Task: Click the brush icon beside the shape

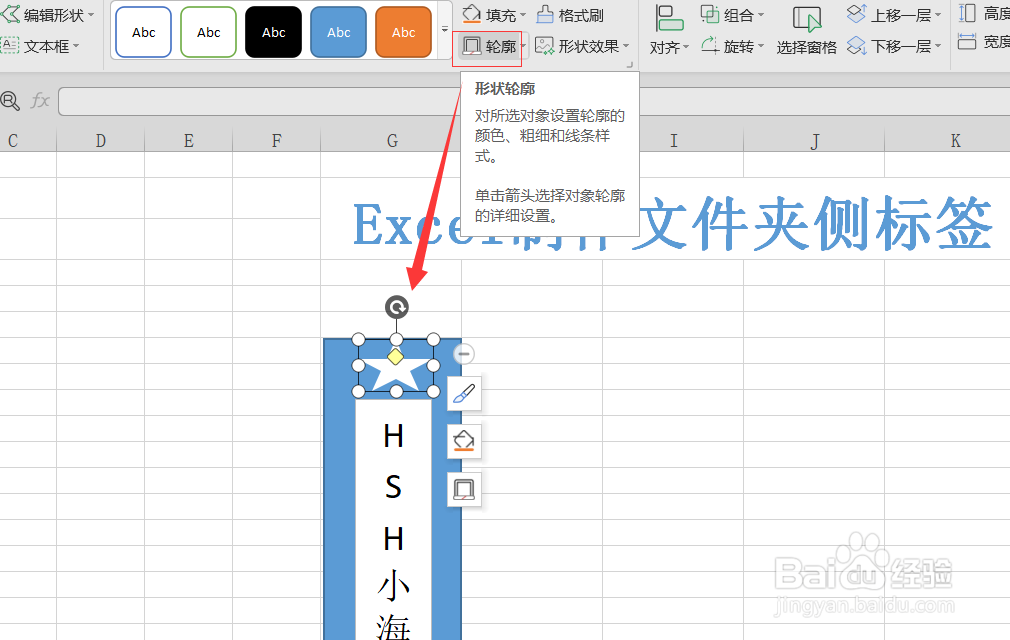Action: [x=463, y=393]
